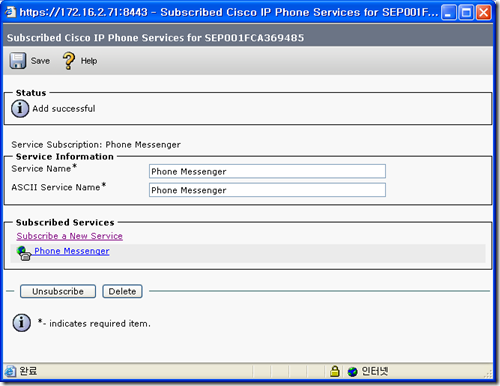Close the Subscribed Services window
This screenshot has height=386, width=500.
point(483,13)
